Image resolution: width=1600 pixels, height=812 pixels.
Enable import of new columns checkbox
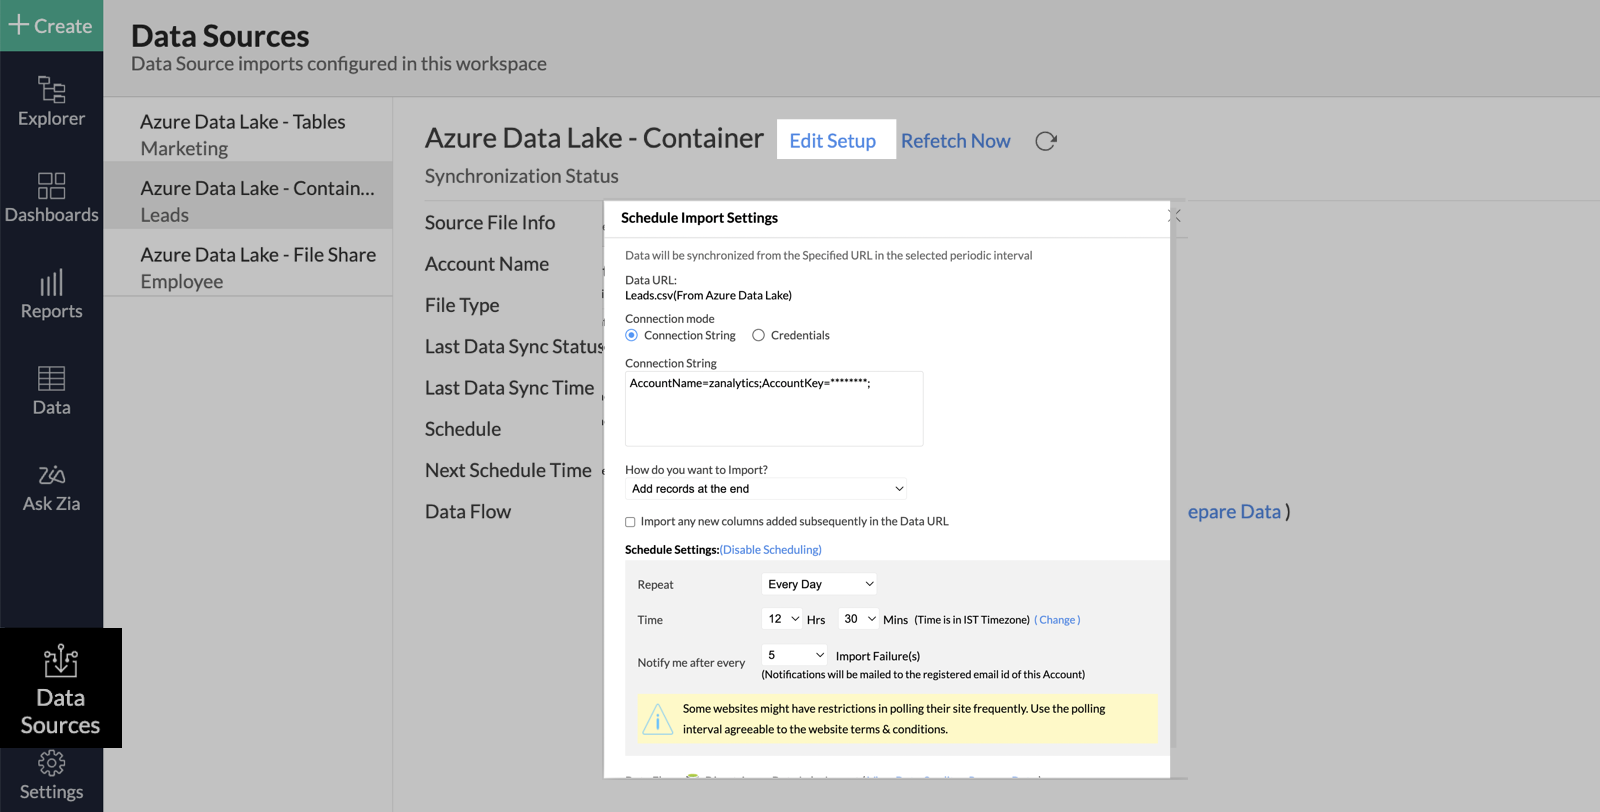[630, 522]
